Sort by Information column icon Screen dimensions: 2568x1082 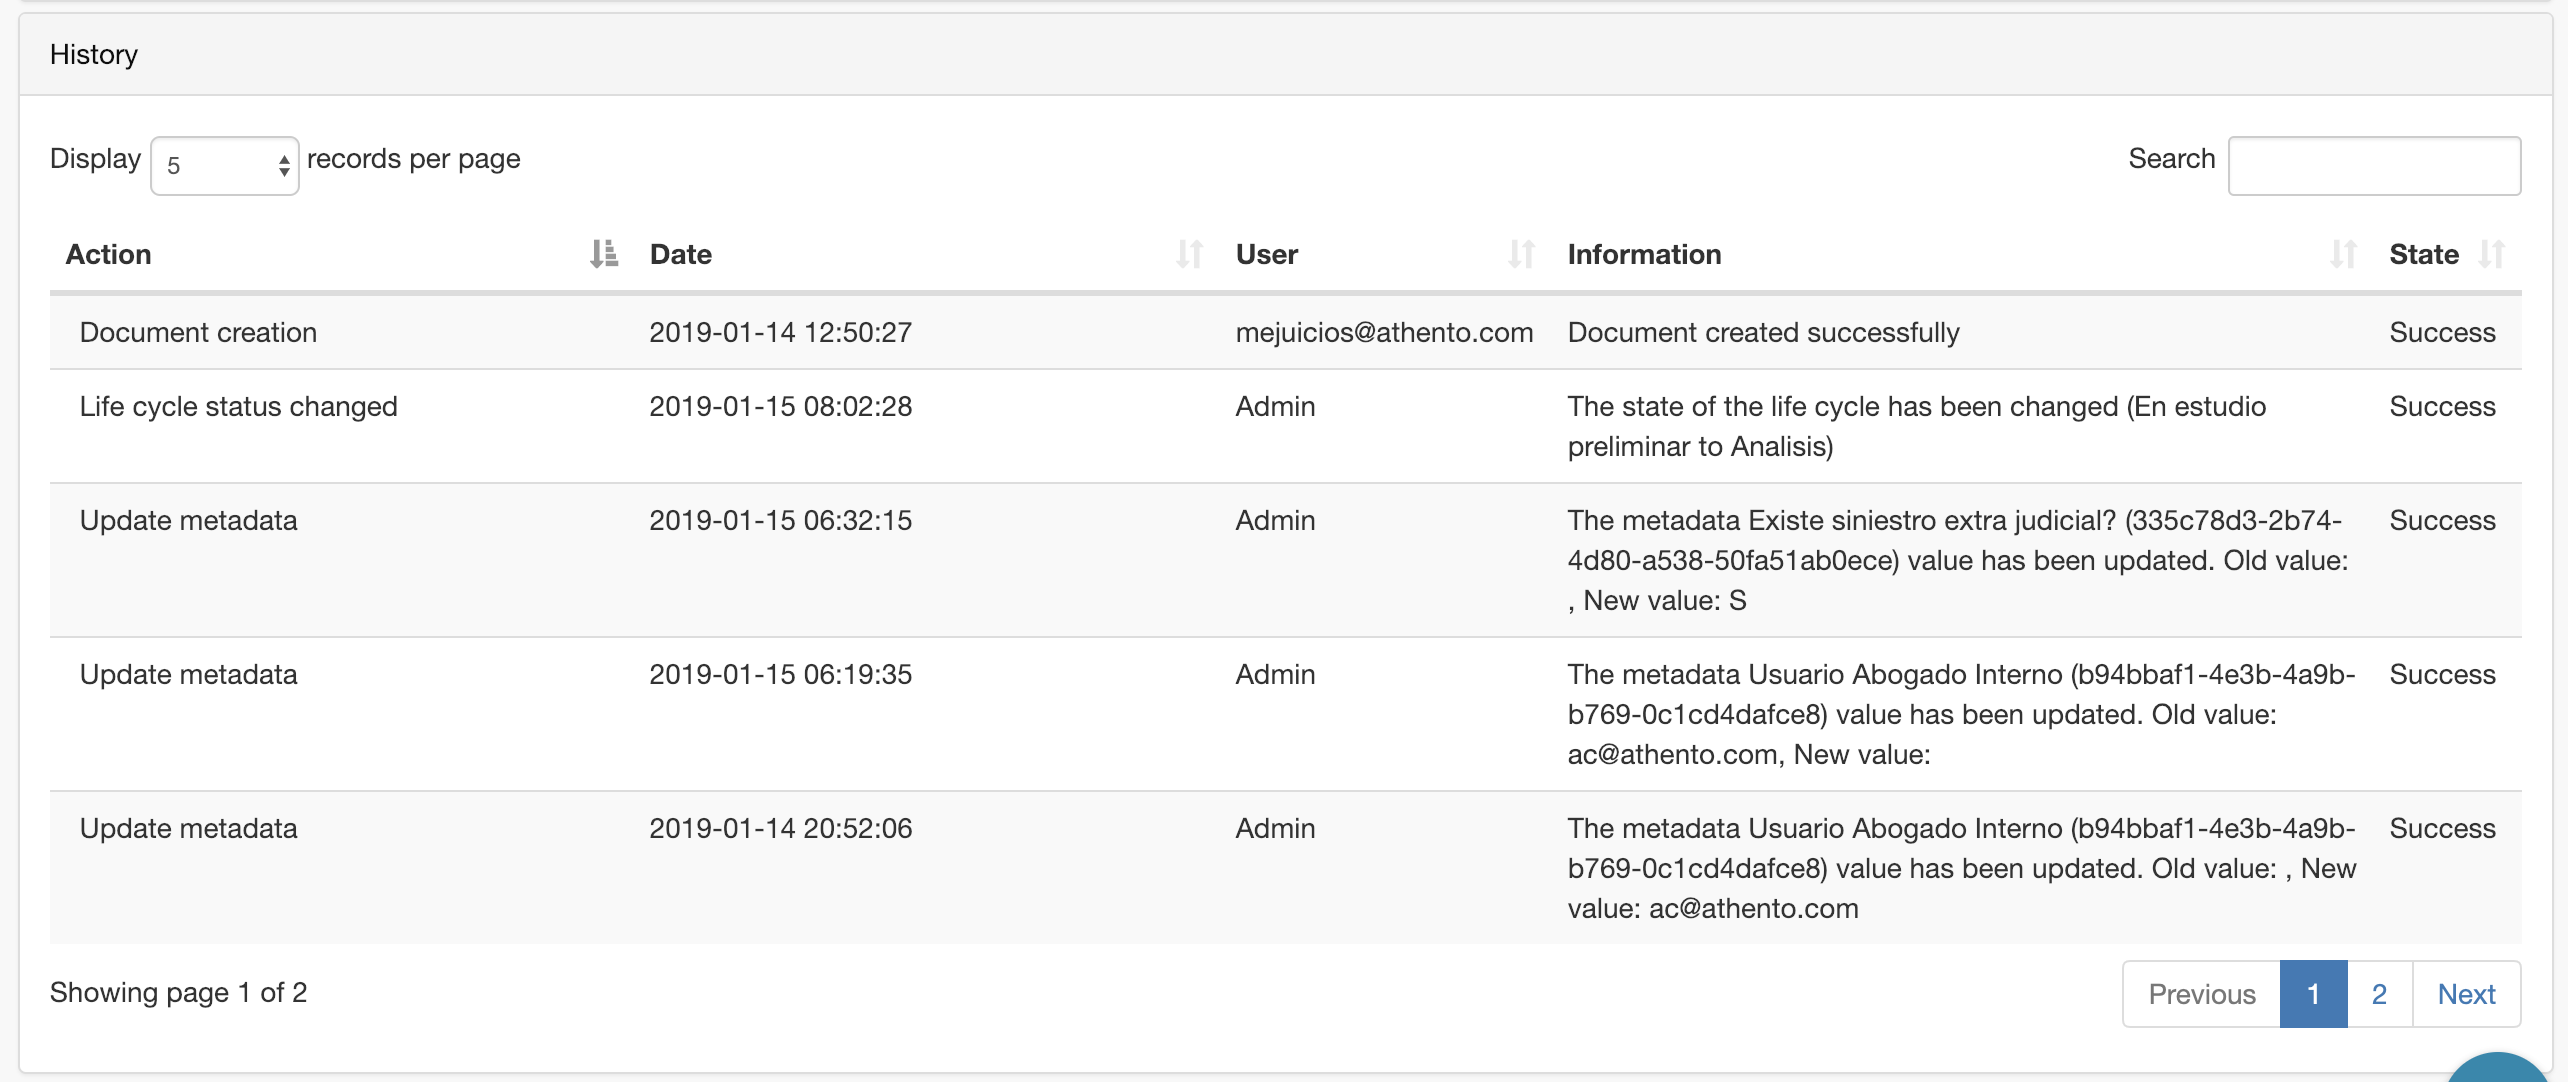point(2343,254)
